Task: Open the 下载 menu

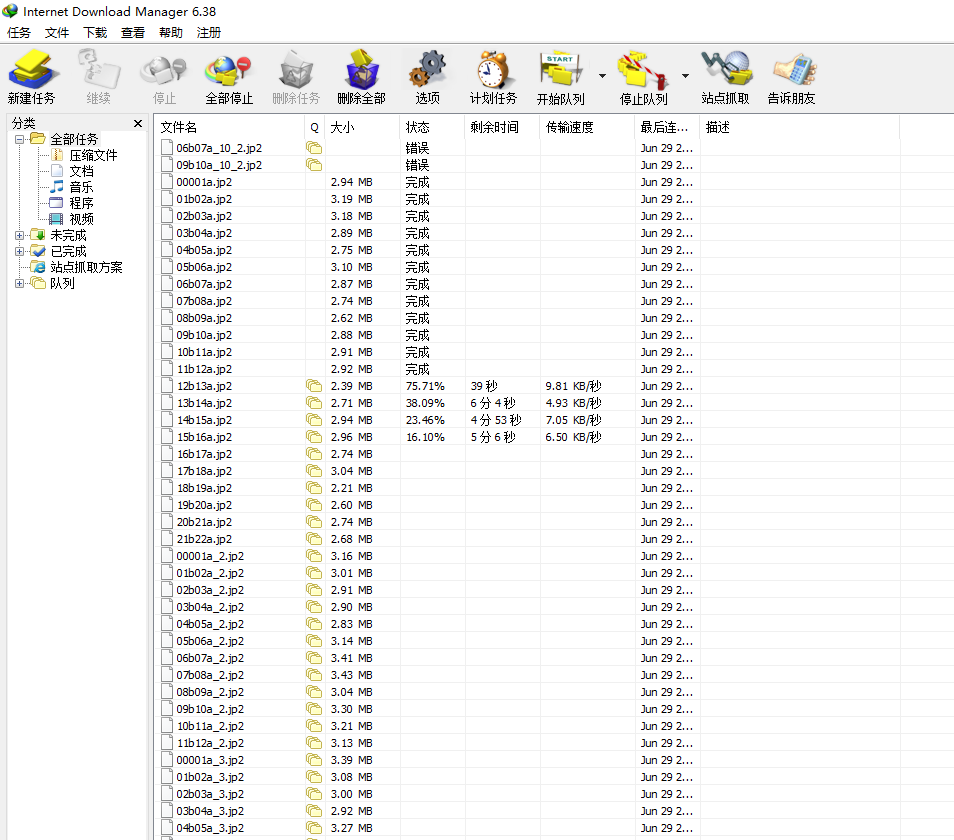Action: point(95,32)
